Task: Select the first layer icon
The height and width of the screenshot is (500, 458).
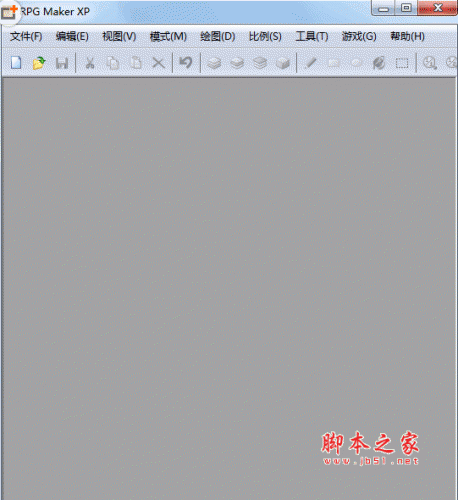Action: point(214,63)
